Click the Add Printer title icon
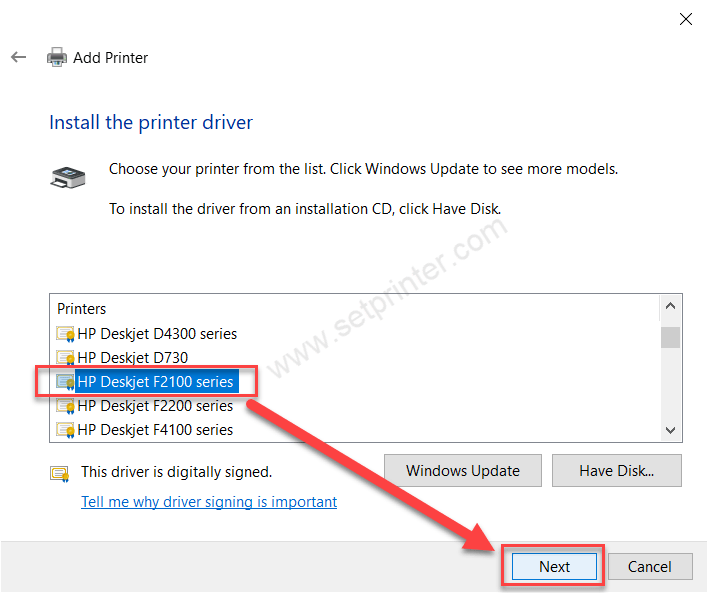Screen dimensions: 708x593 57,57
